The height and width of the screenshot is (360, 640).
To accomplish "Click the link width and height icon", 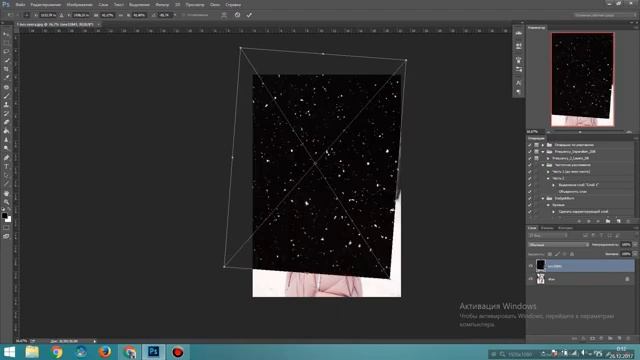I will (120, 15).
